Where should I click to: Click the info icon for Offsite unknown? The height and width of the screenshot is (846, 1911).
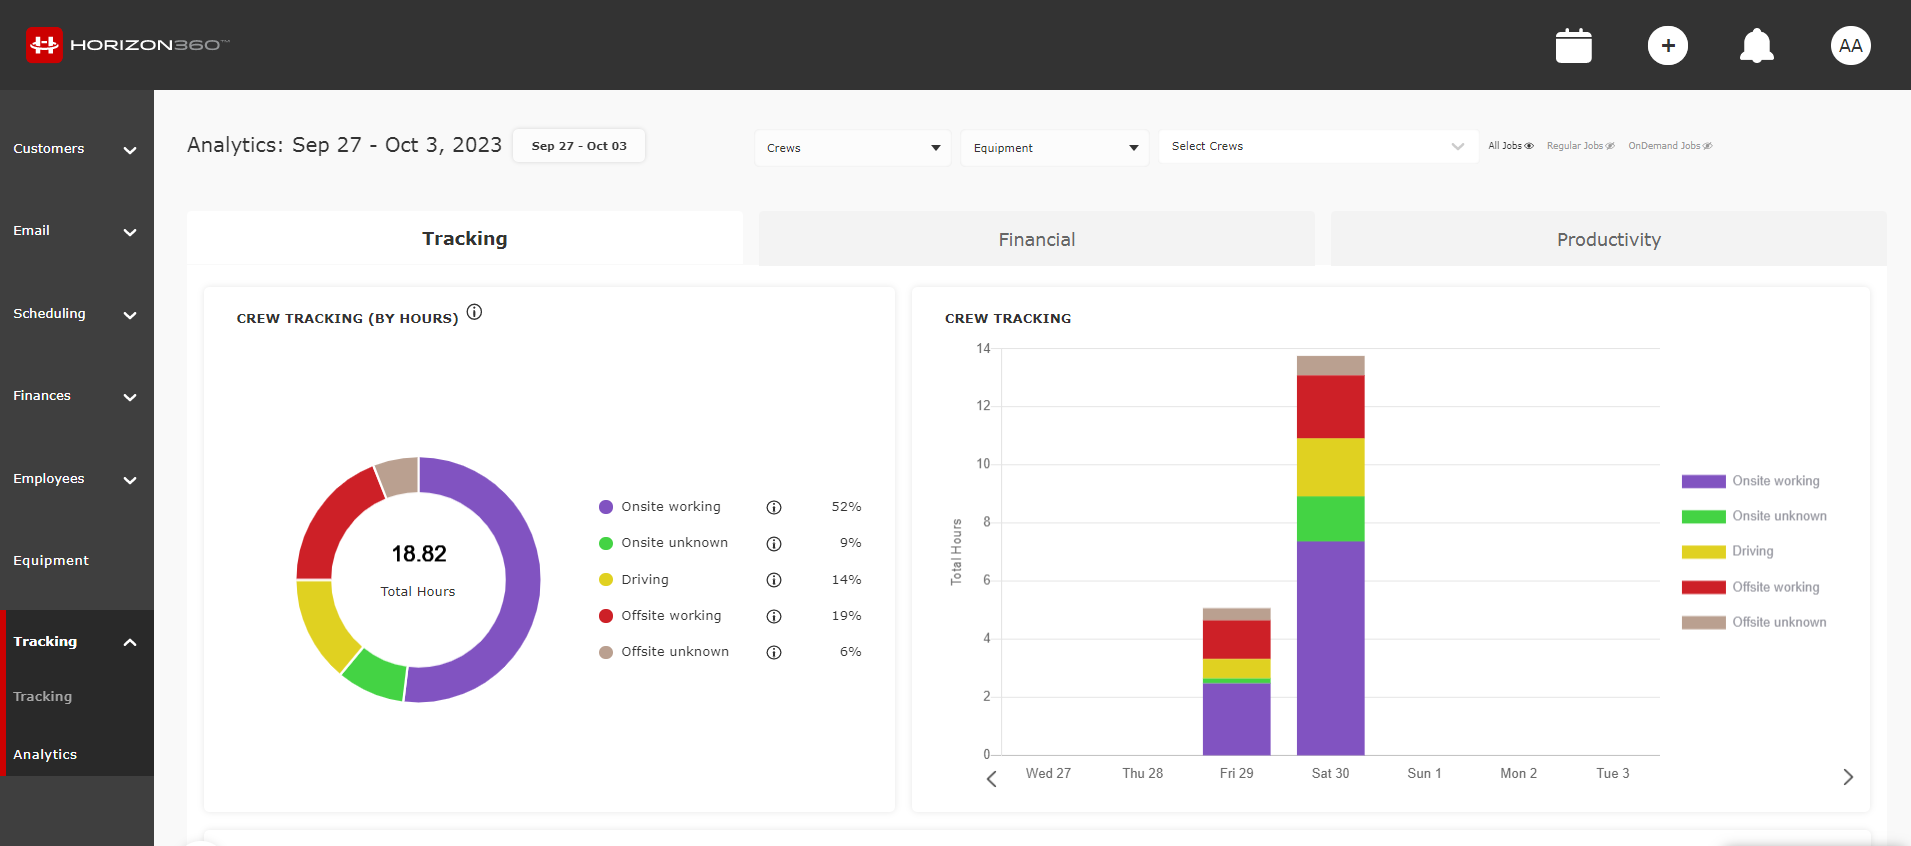pyautogui.click(x=774, y=652)
